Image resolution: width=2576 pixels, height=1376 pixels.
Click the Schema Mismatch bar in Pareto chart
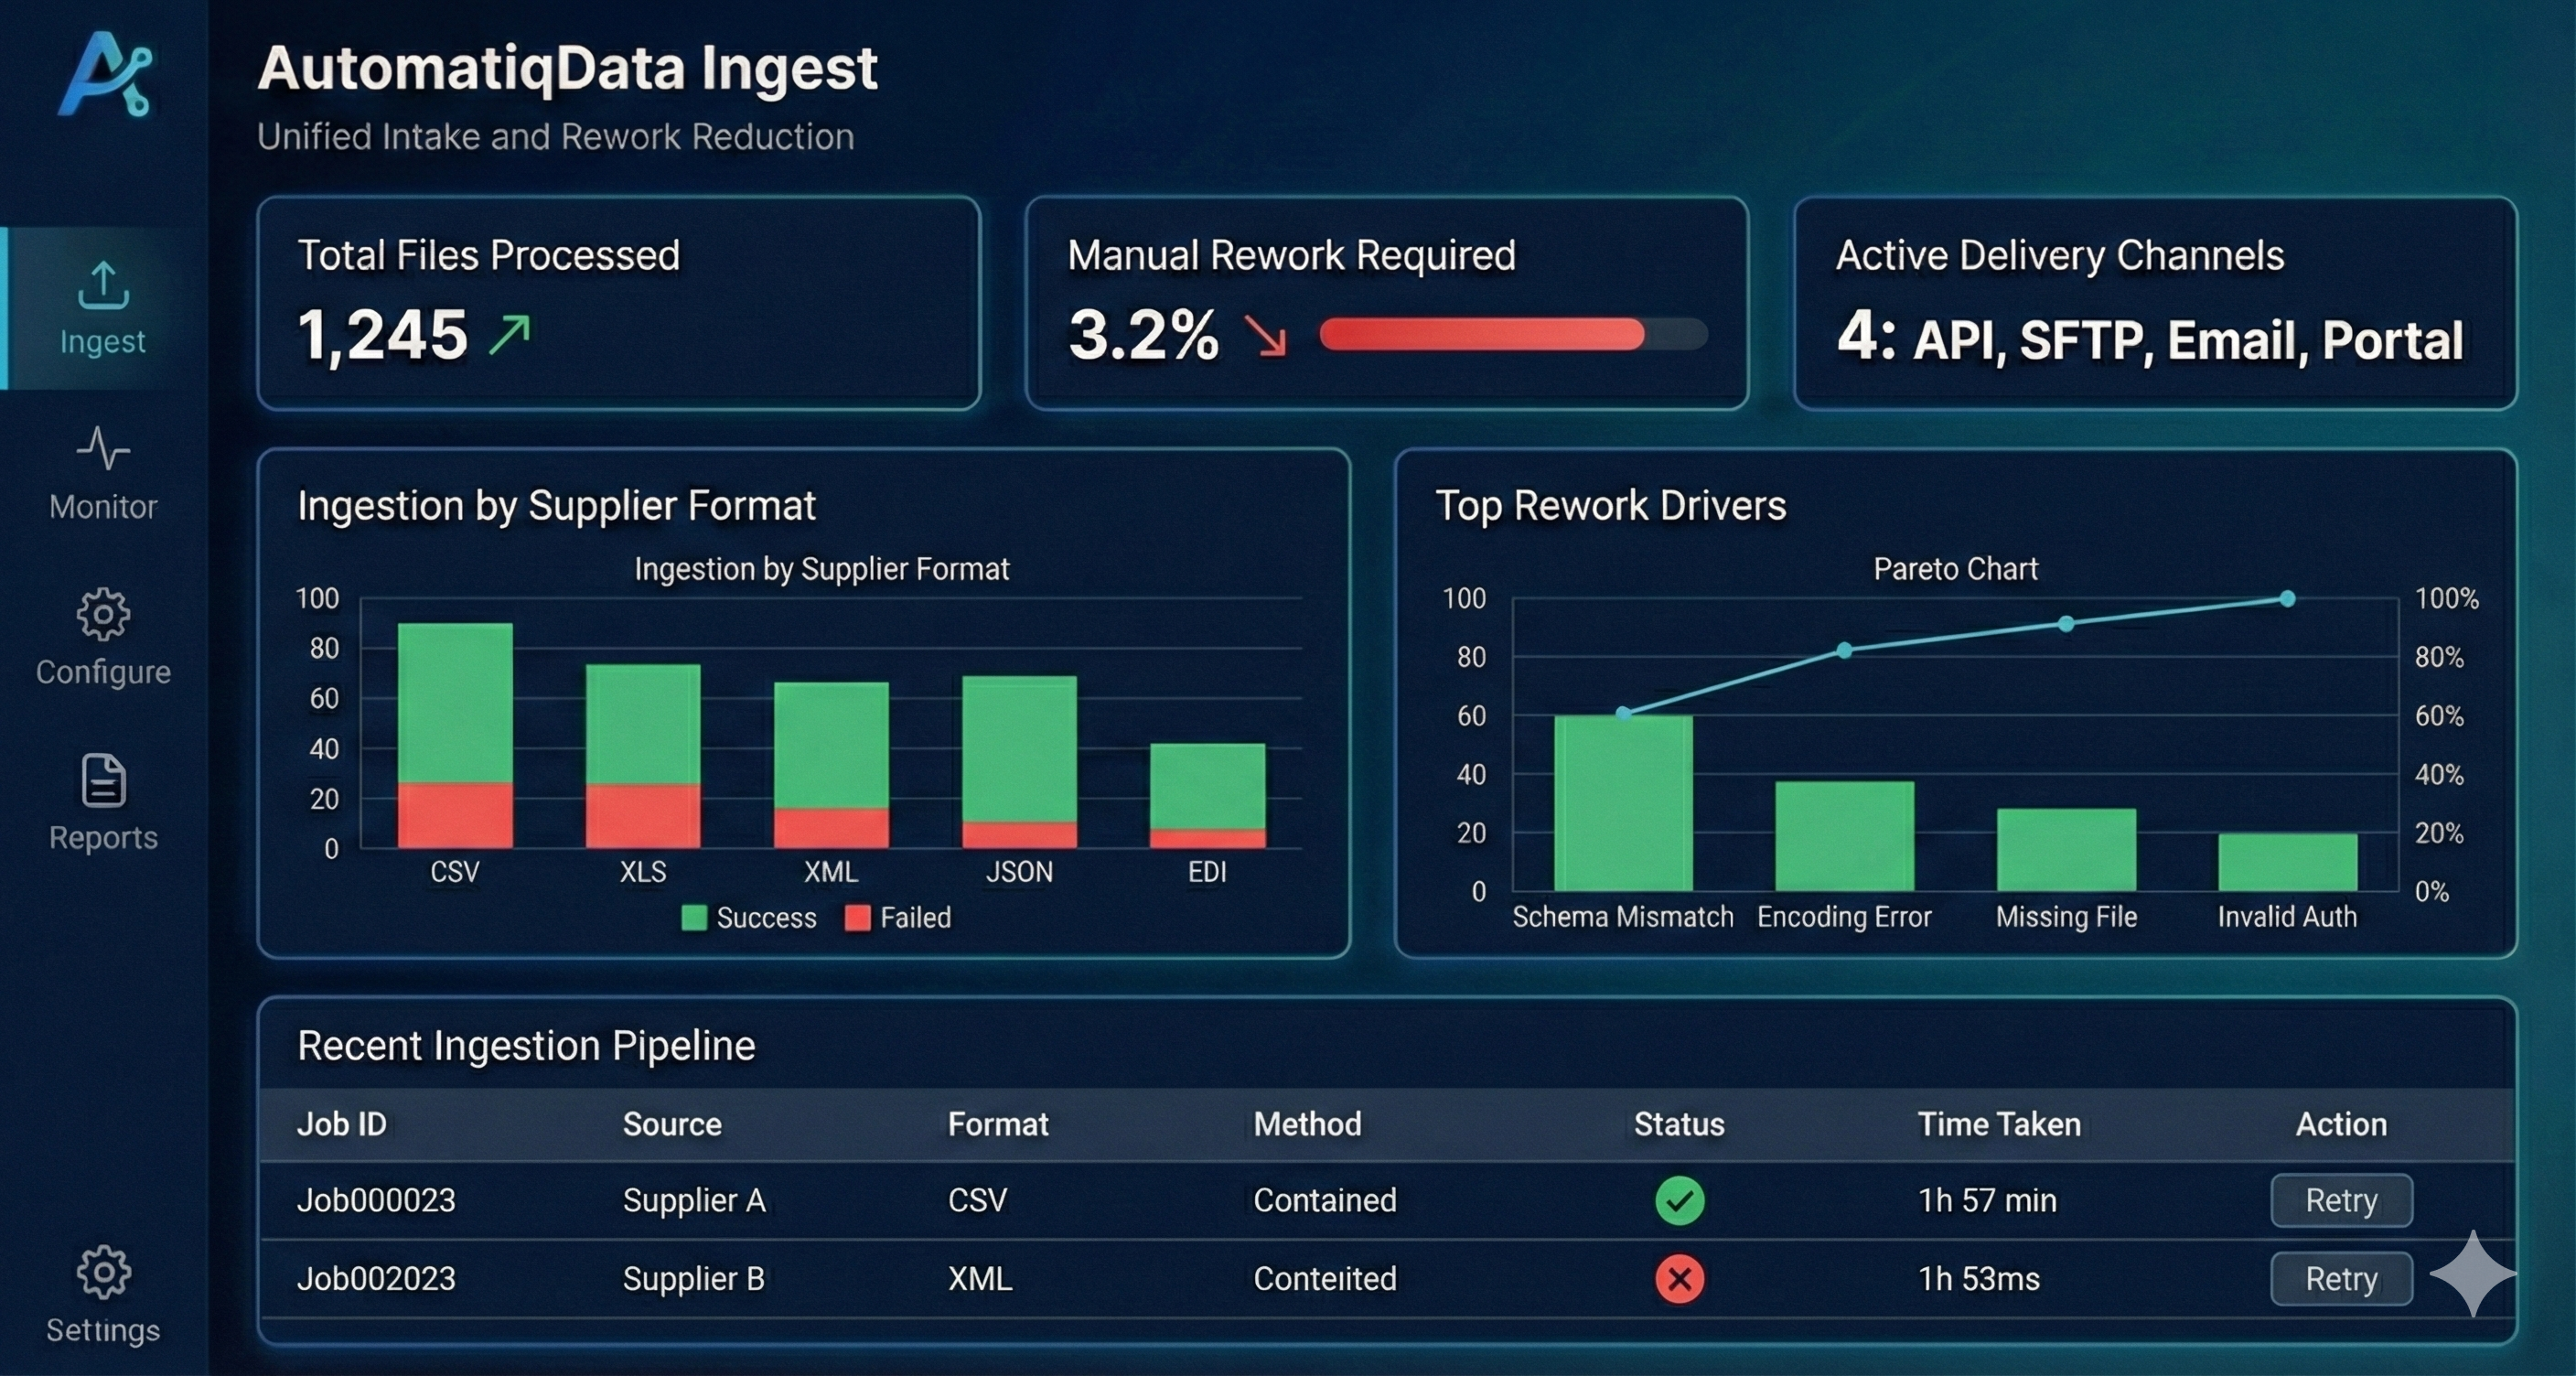(x=1622, y=803)
